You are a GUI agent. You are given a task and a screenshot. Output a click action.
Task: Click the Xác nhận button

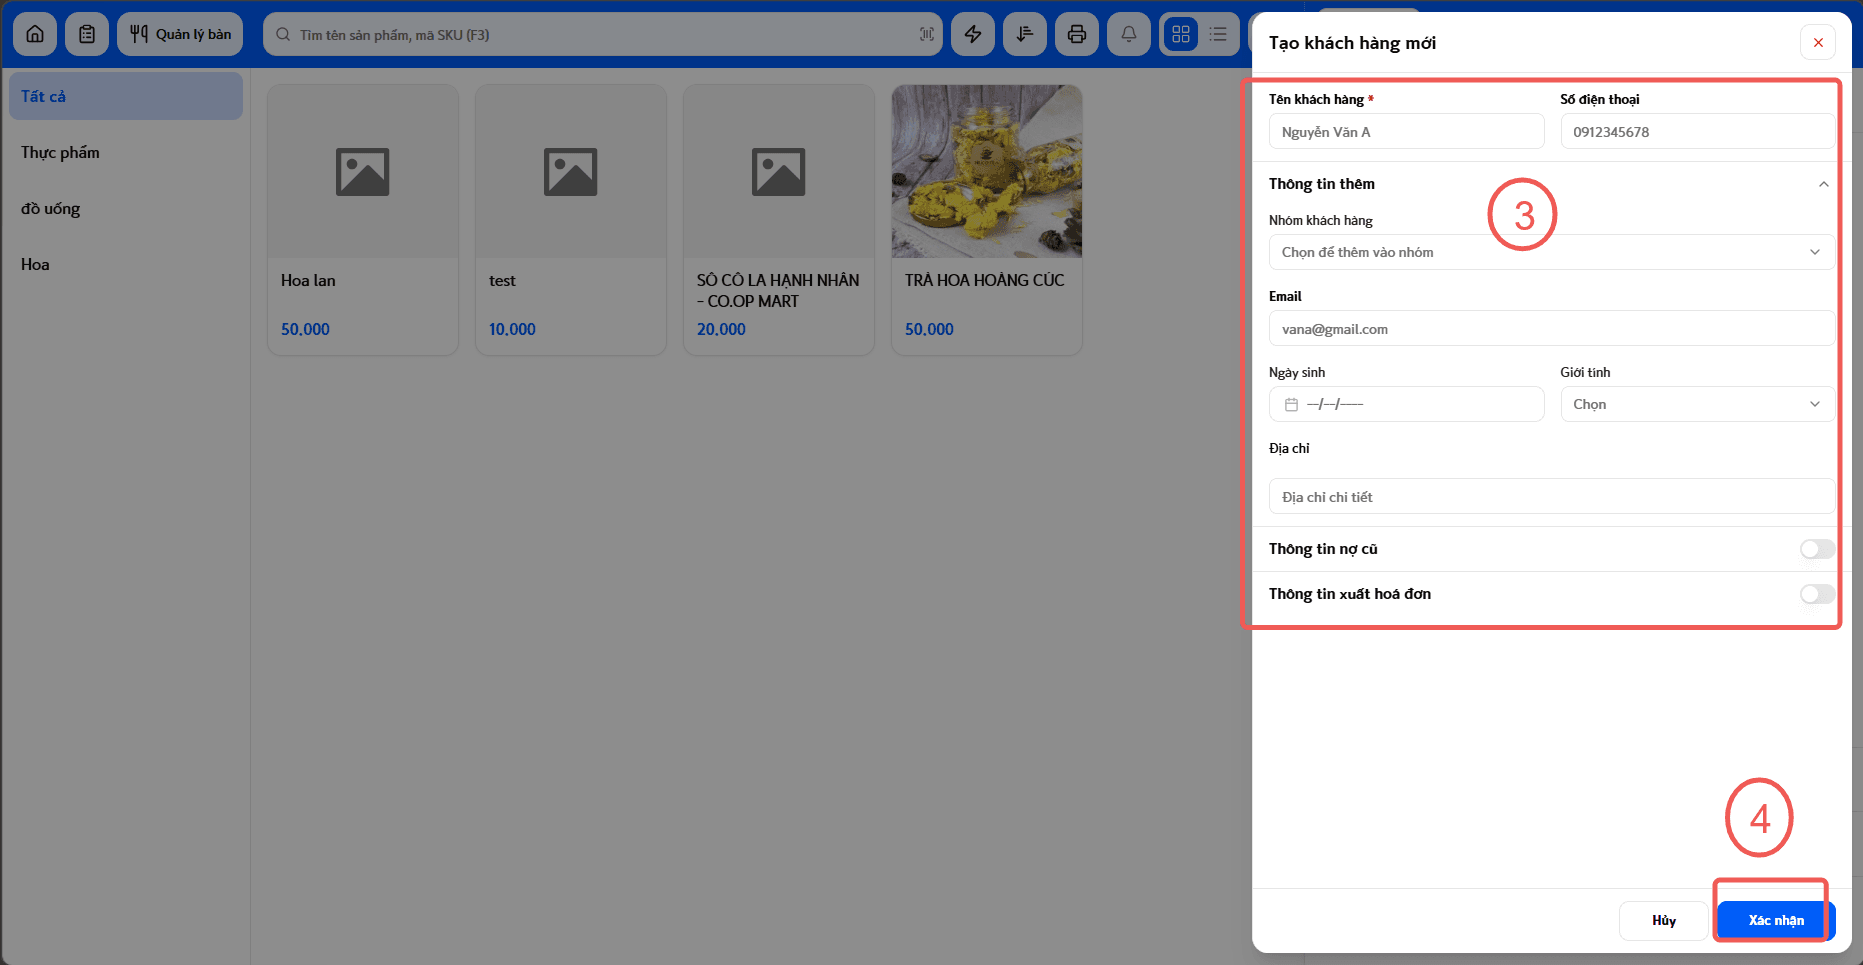(x=1776, y=920)
